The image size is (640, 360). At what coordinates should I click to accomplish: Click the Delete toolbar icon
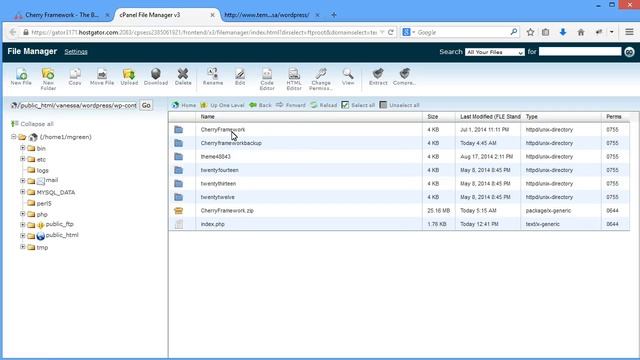[x=183, y=76]
